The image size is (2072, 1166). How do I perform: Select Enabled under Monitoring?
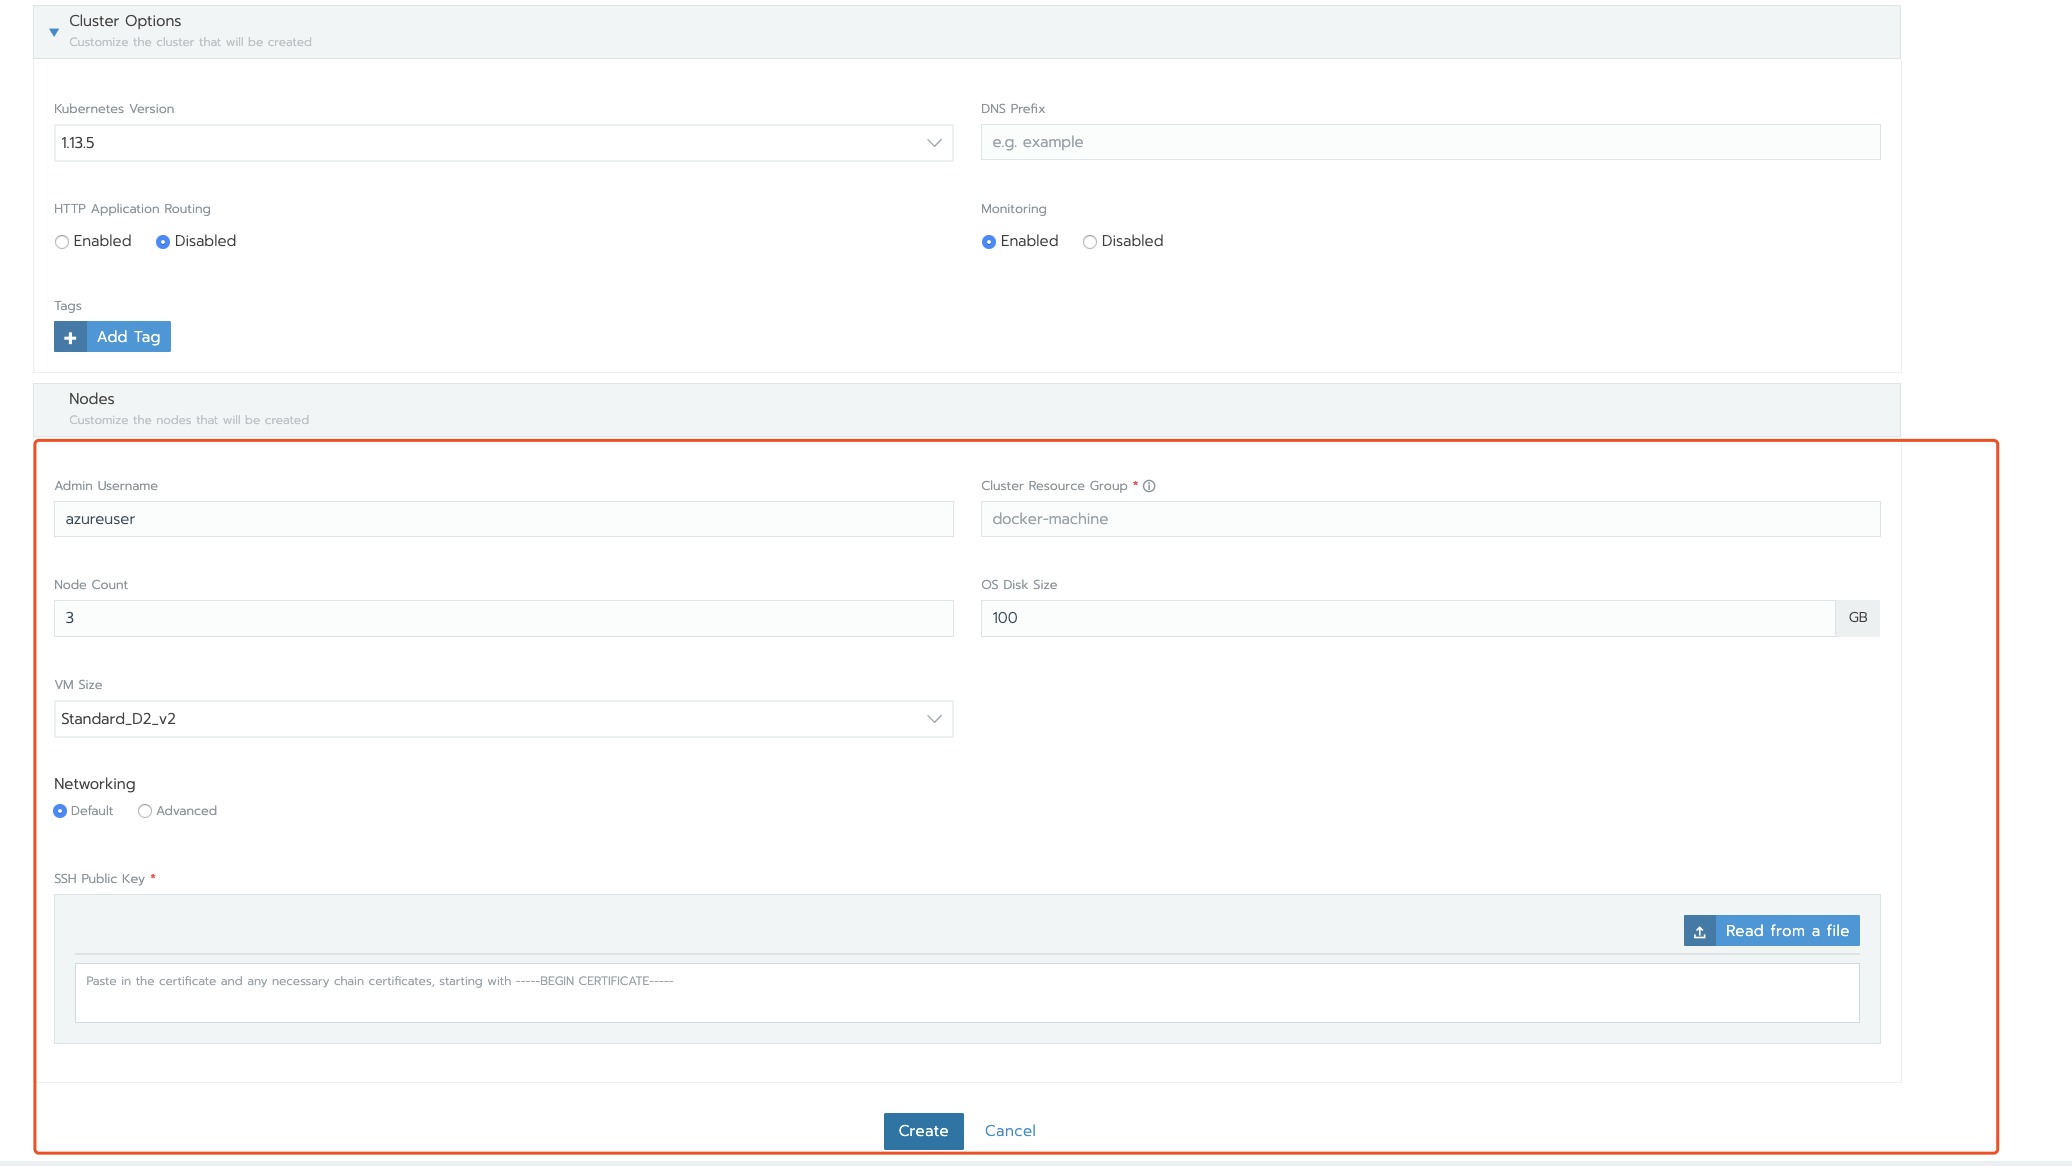pos(989,242)
